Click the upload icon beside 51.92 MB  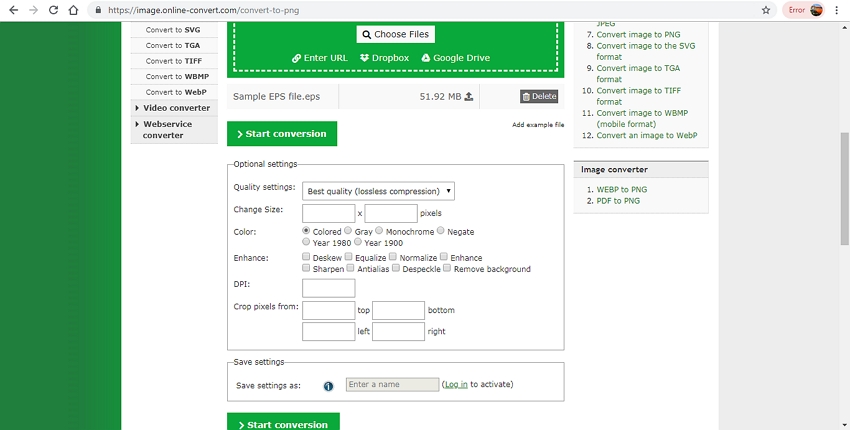(x=469, y=97)
